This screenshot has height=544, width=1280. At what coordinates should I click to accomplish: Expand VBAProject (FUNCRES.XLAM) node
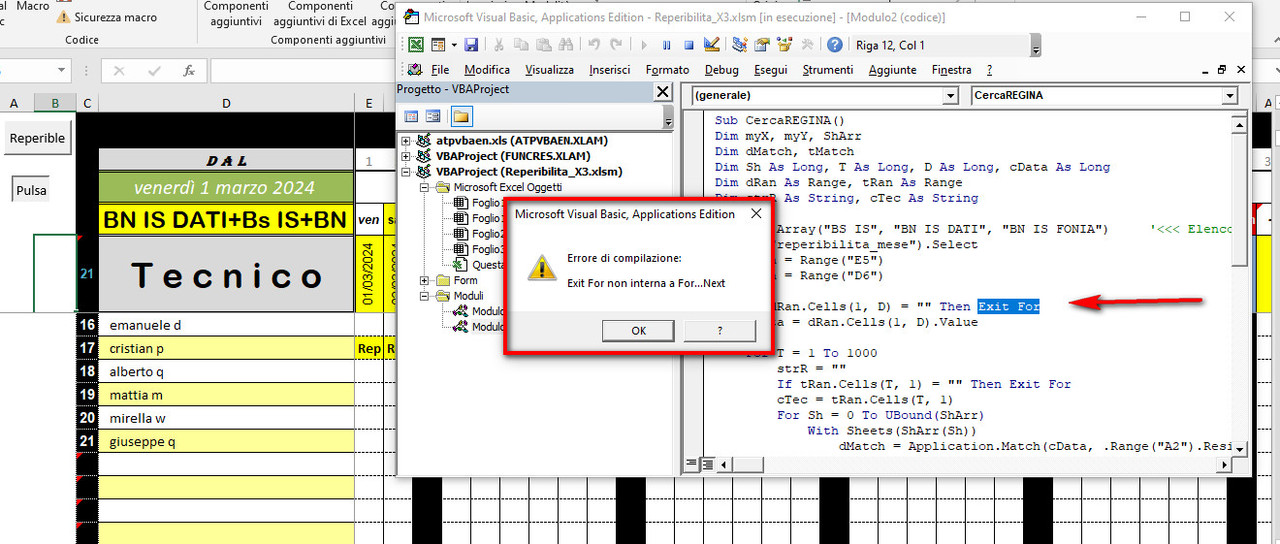pyautogui.click(x=405, y=156)
